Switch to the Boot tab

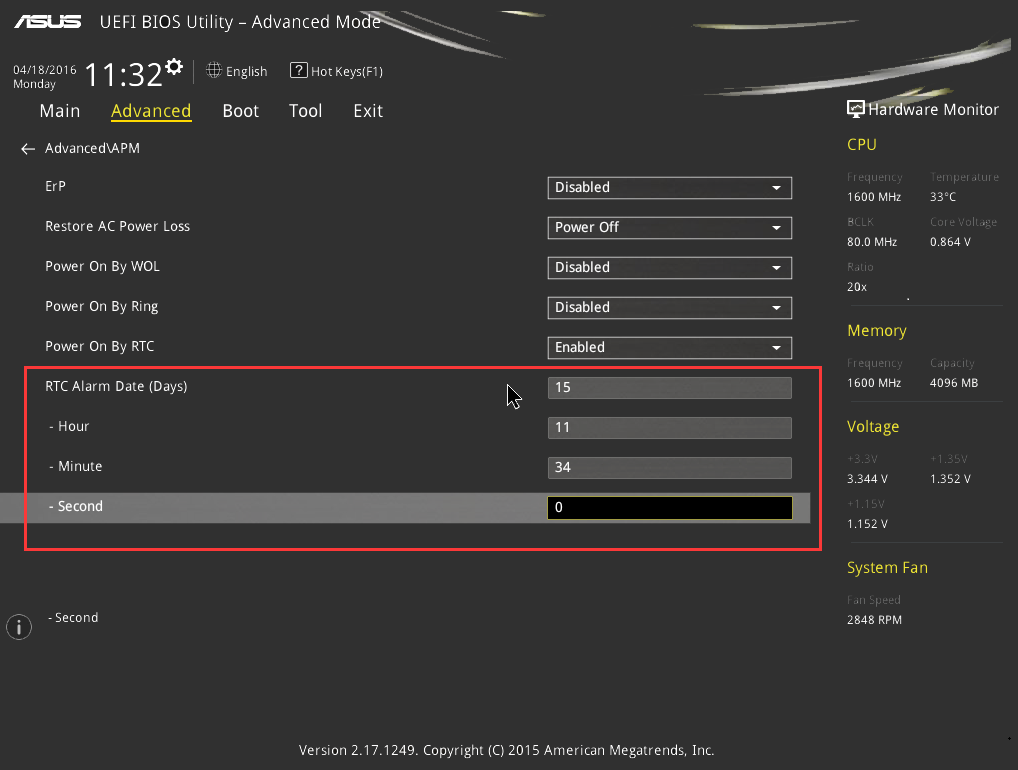click(240, 111)
